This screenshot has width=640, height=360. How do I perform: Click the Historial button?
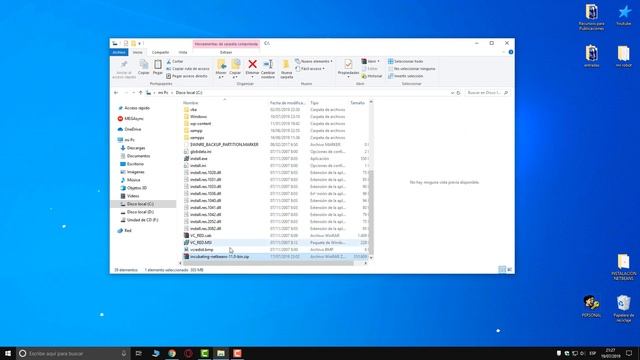click(372, 76)
